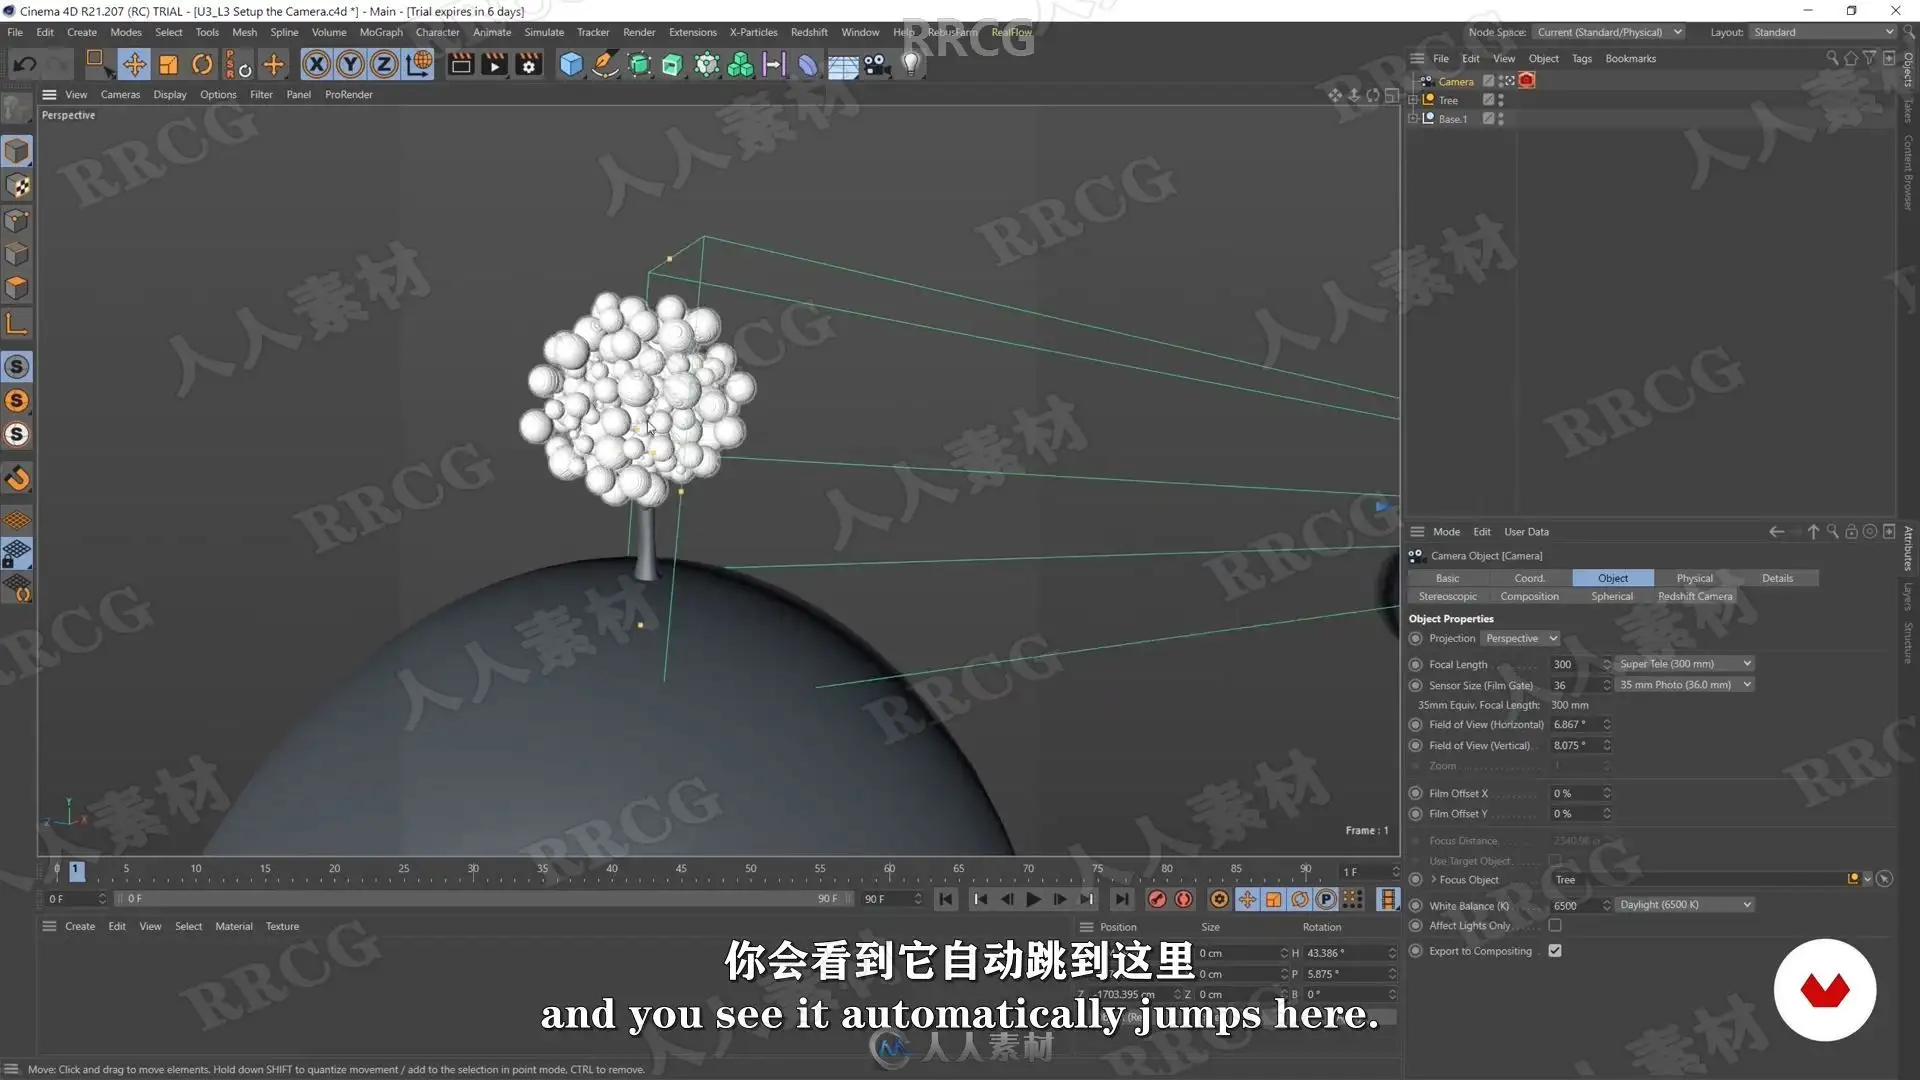Open the Node Space dropdown
This screenshot has width=1920, height=1080.
1610,32
